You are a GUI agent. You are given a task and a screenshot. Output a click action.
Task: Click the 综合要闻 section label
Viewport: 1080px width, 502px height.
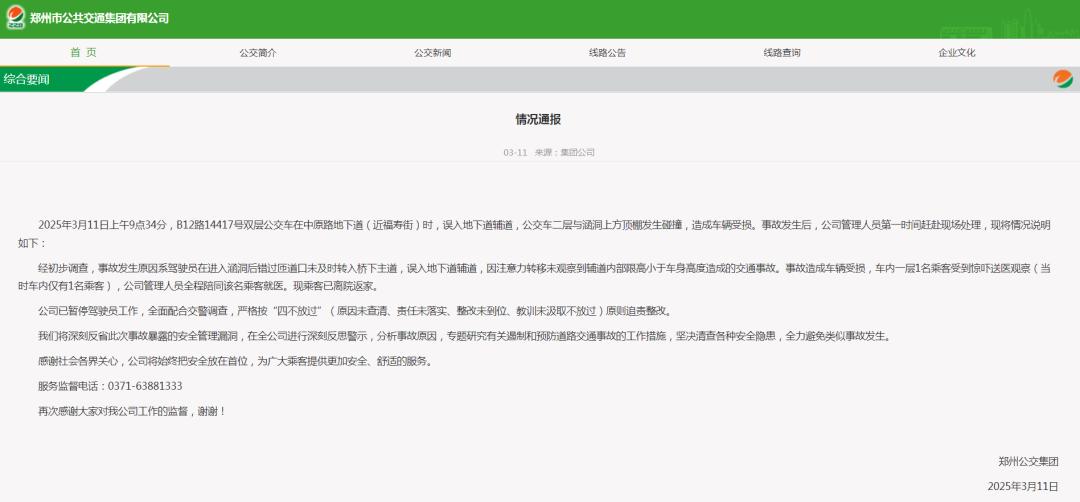pos(27,79)
